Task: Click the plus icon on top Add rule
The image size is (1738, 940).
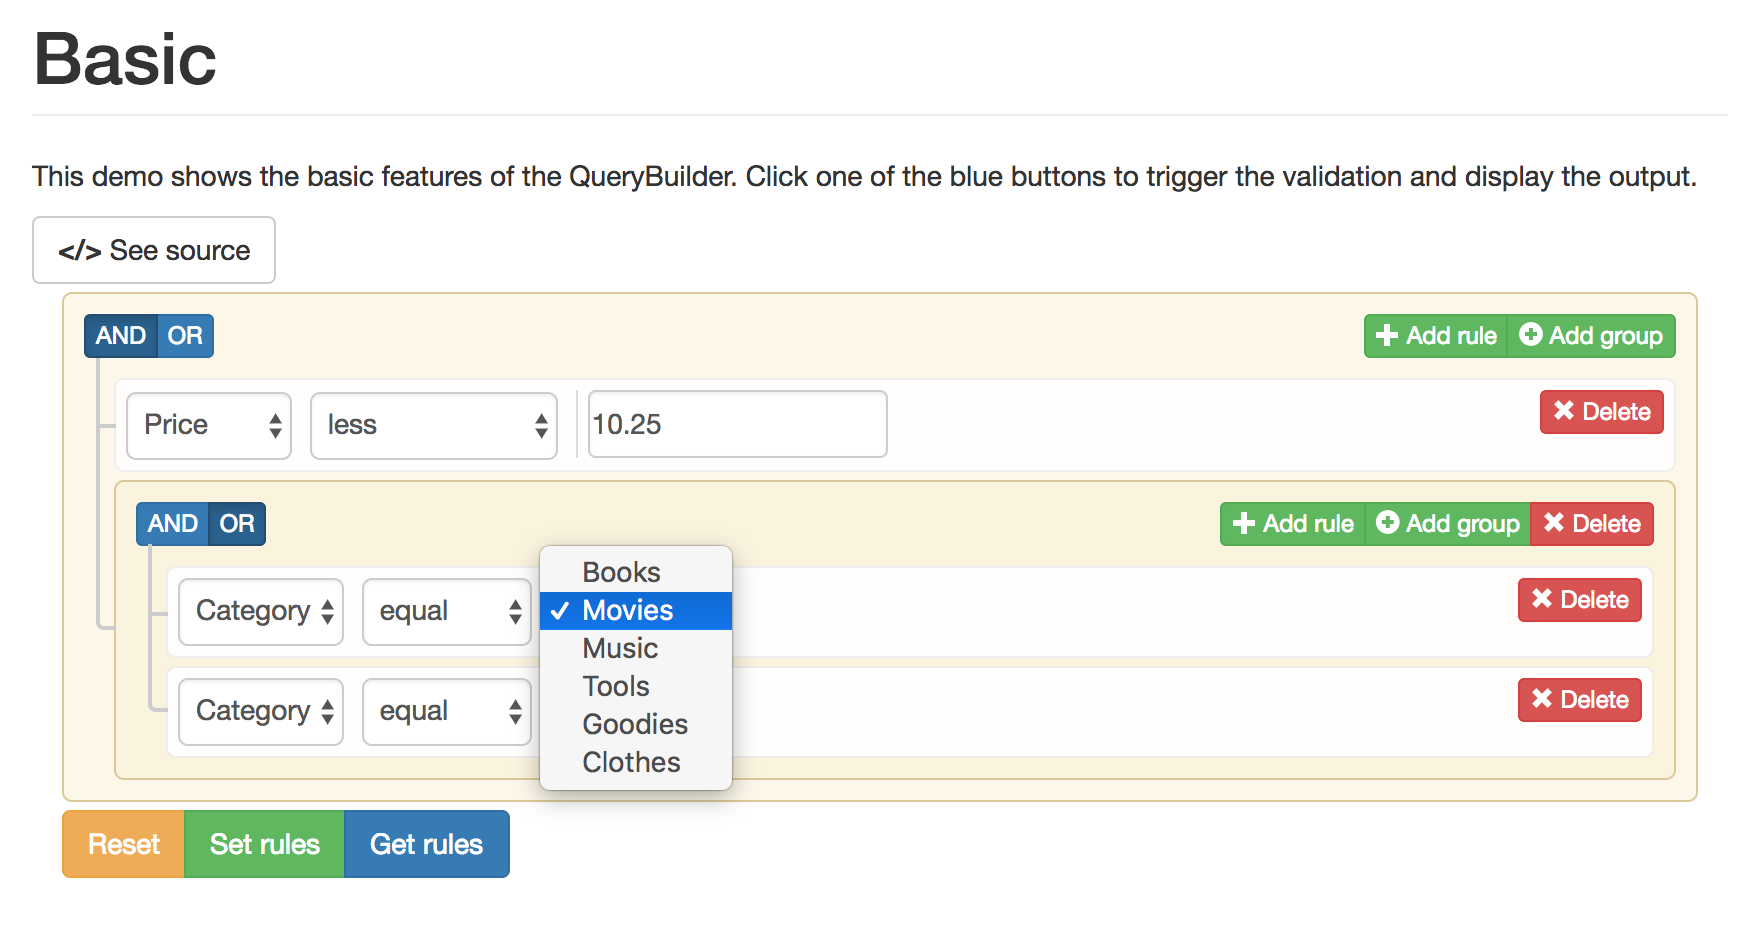Action: click(1386, 336)
